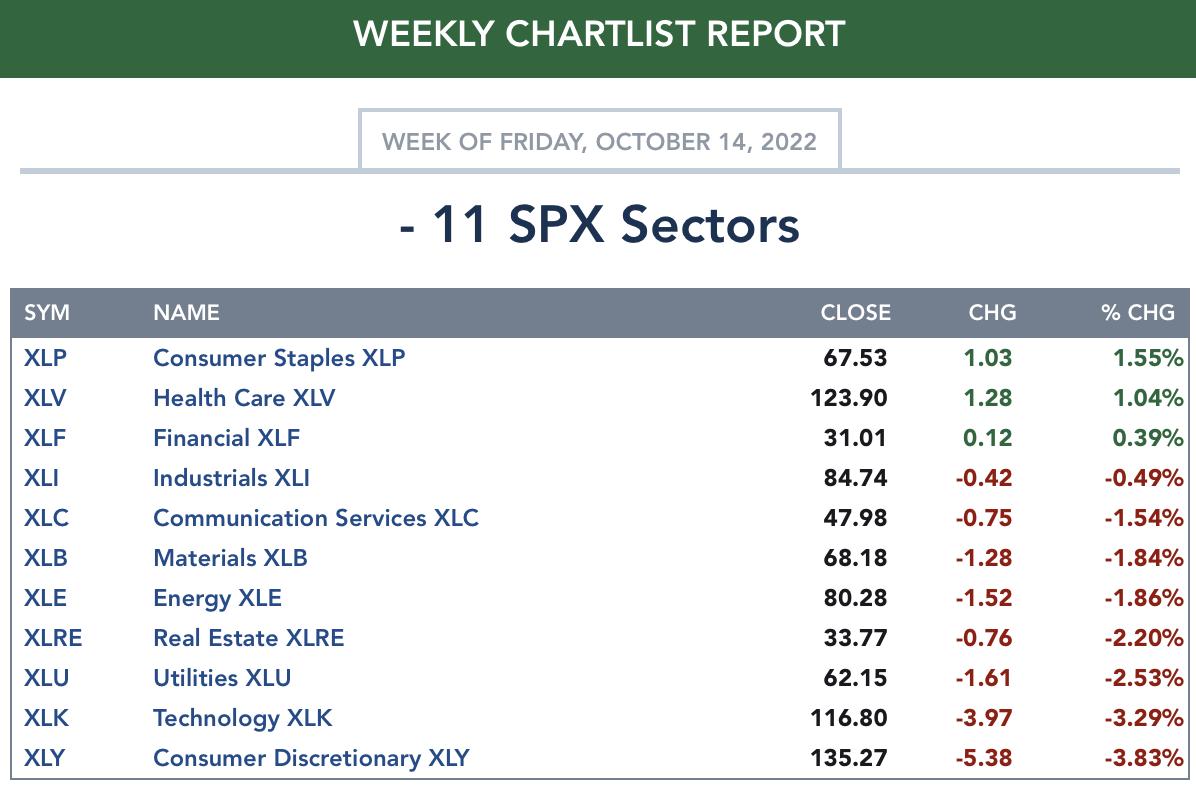Select the XLI symbol
Screen dimensions: 1196x786
click(41, 478)
